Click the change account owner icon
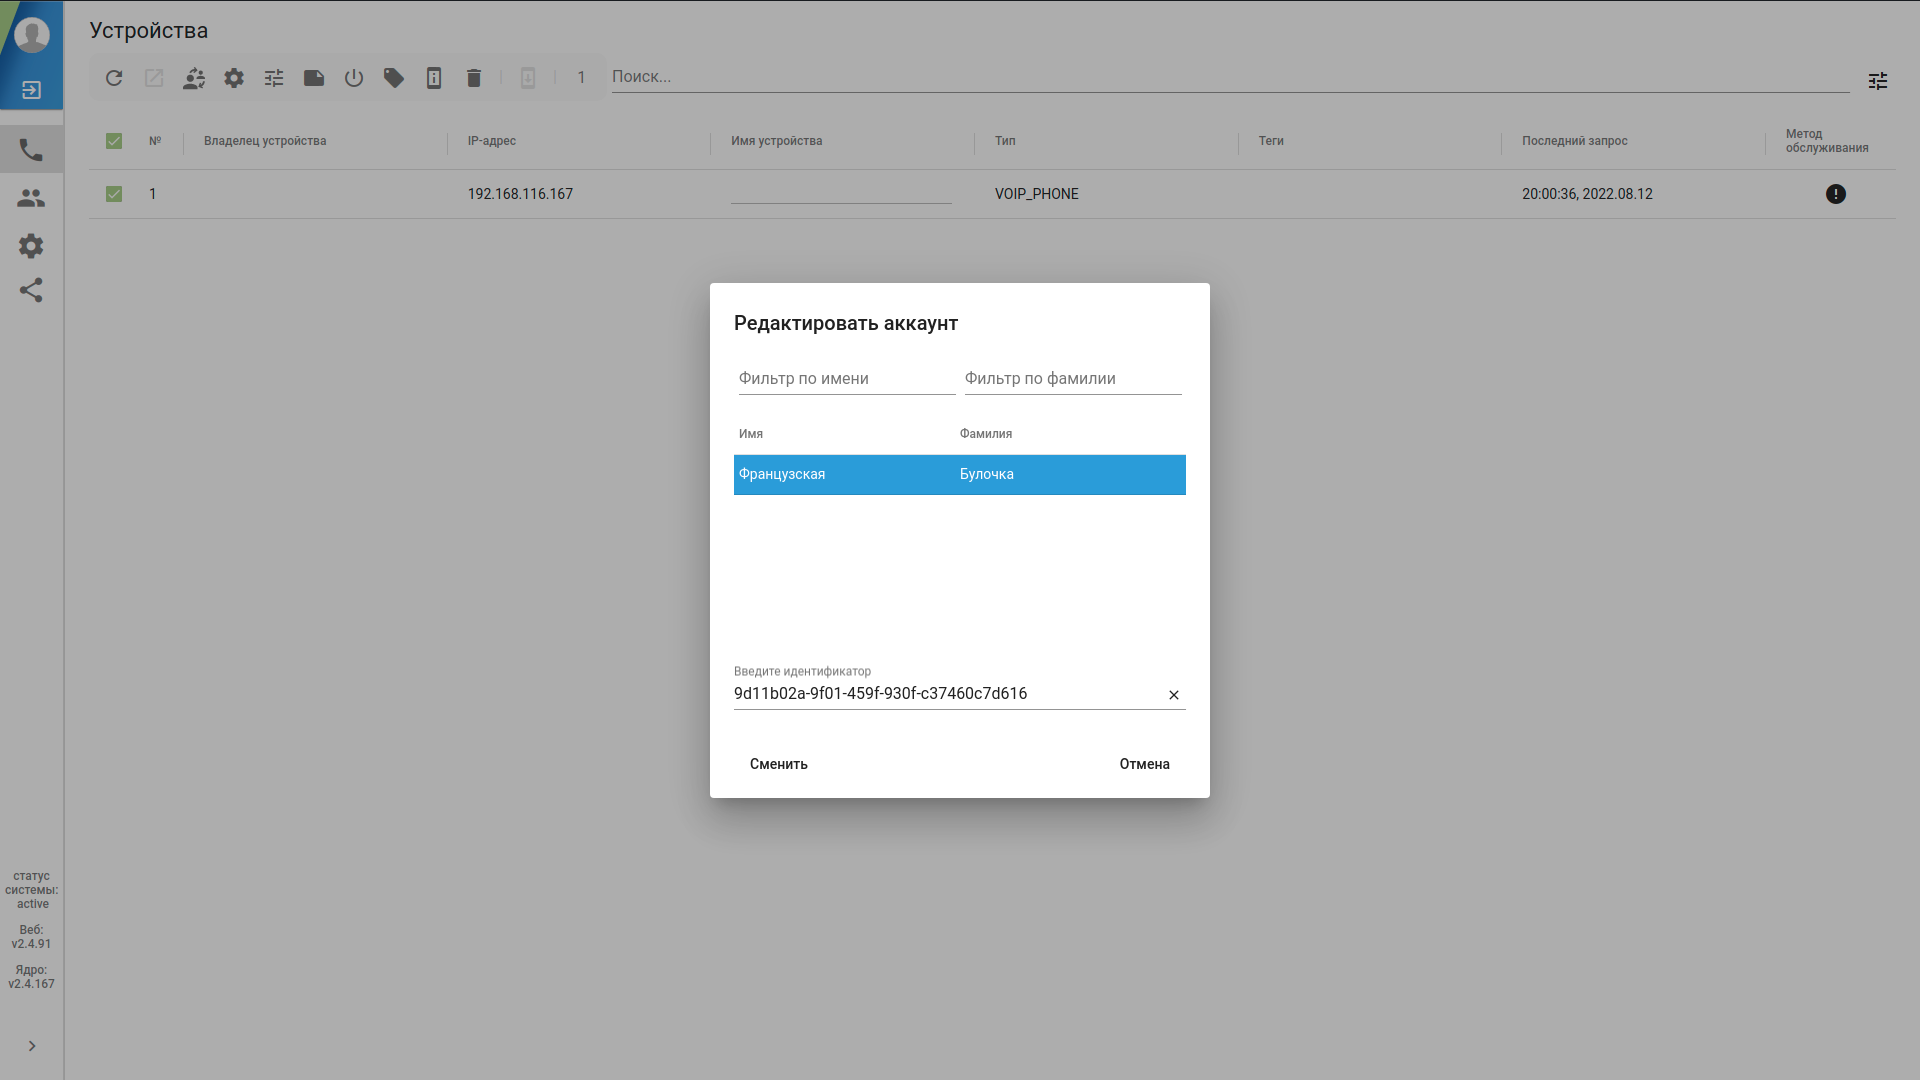The width and height of the screenshot is (1920, 1080). pyautogui.click(x=194, y=78)
